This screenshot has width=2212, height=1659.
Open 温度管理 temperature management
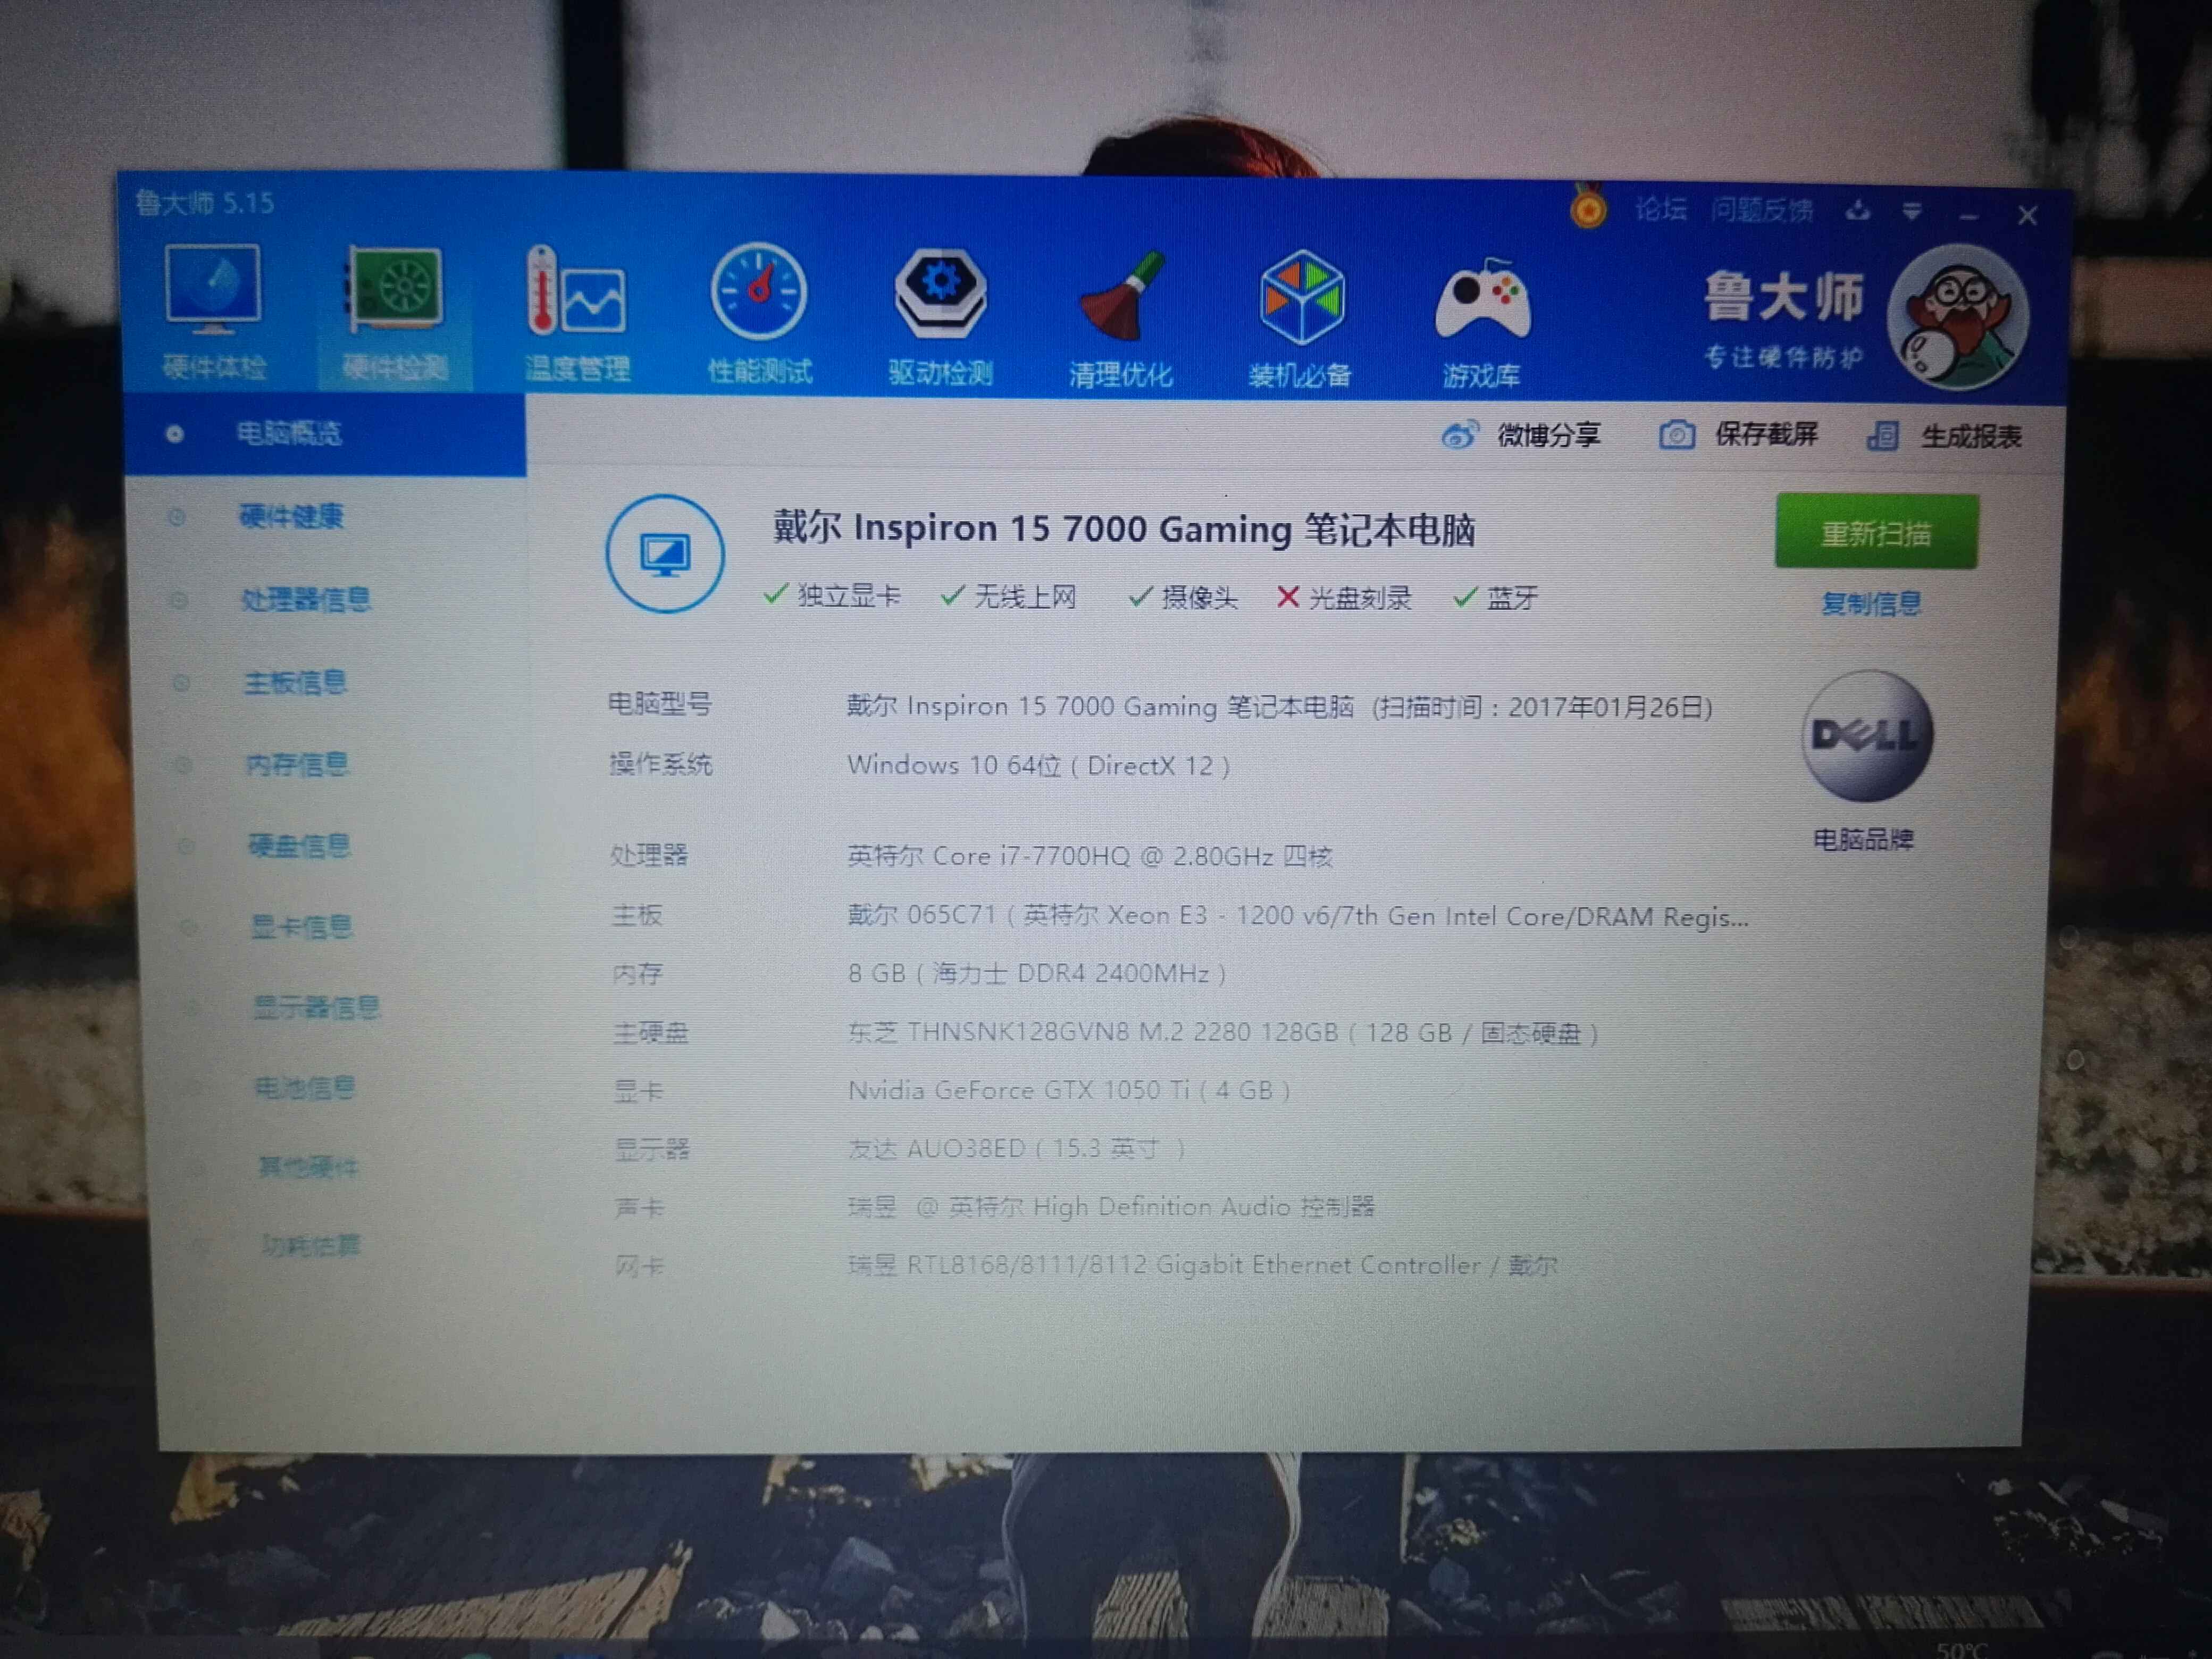tap(577, 314)
